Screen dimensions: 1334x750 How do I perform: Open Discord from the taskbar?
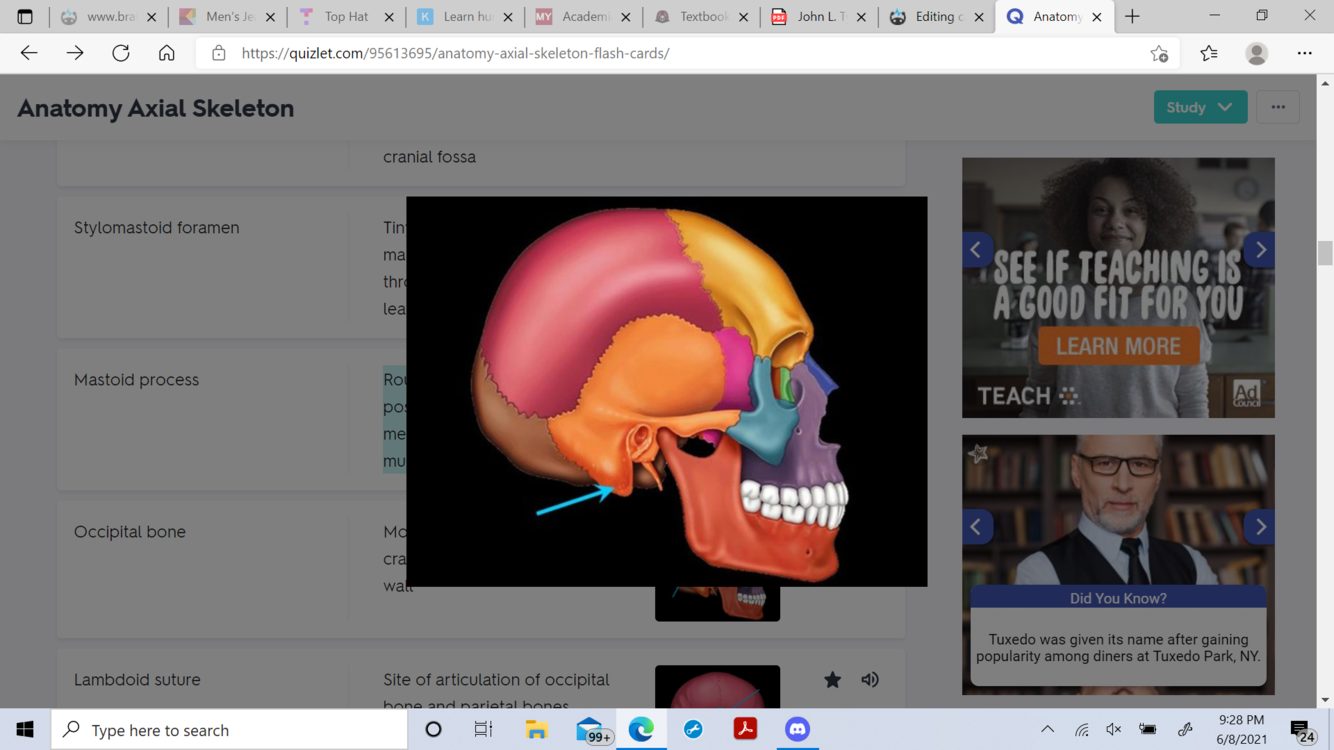coord(797,730)
